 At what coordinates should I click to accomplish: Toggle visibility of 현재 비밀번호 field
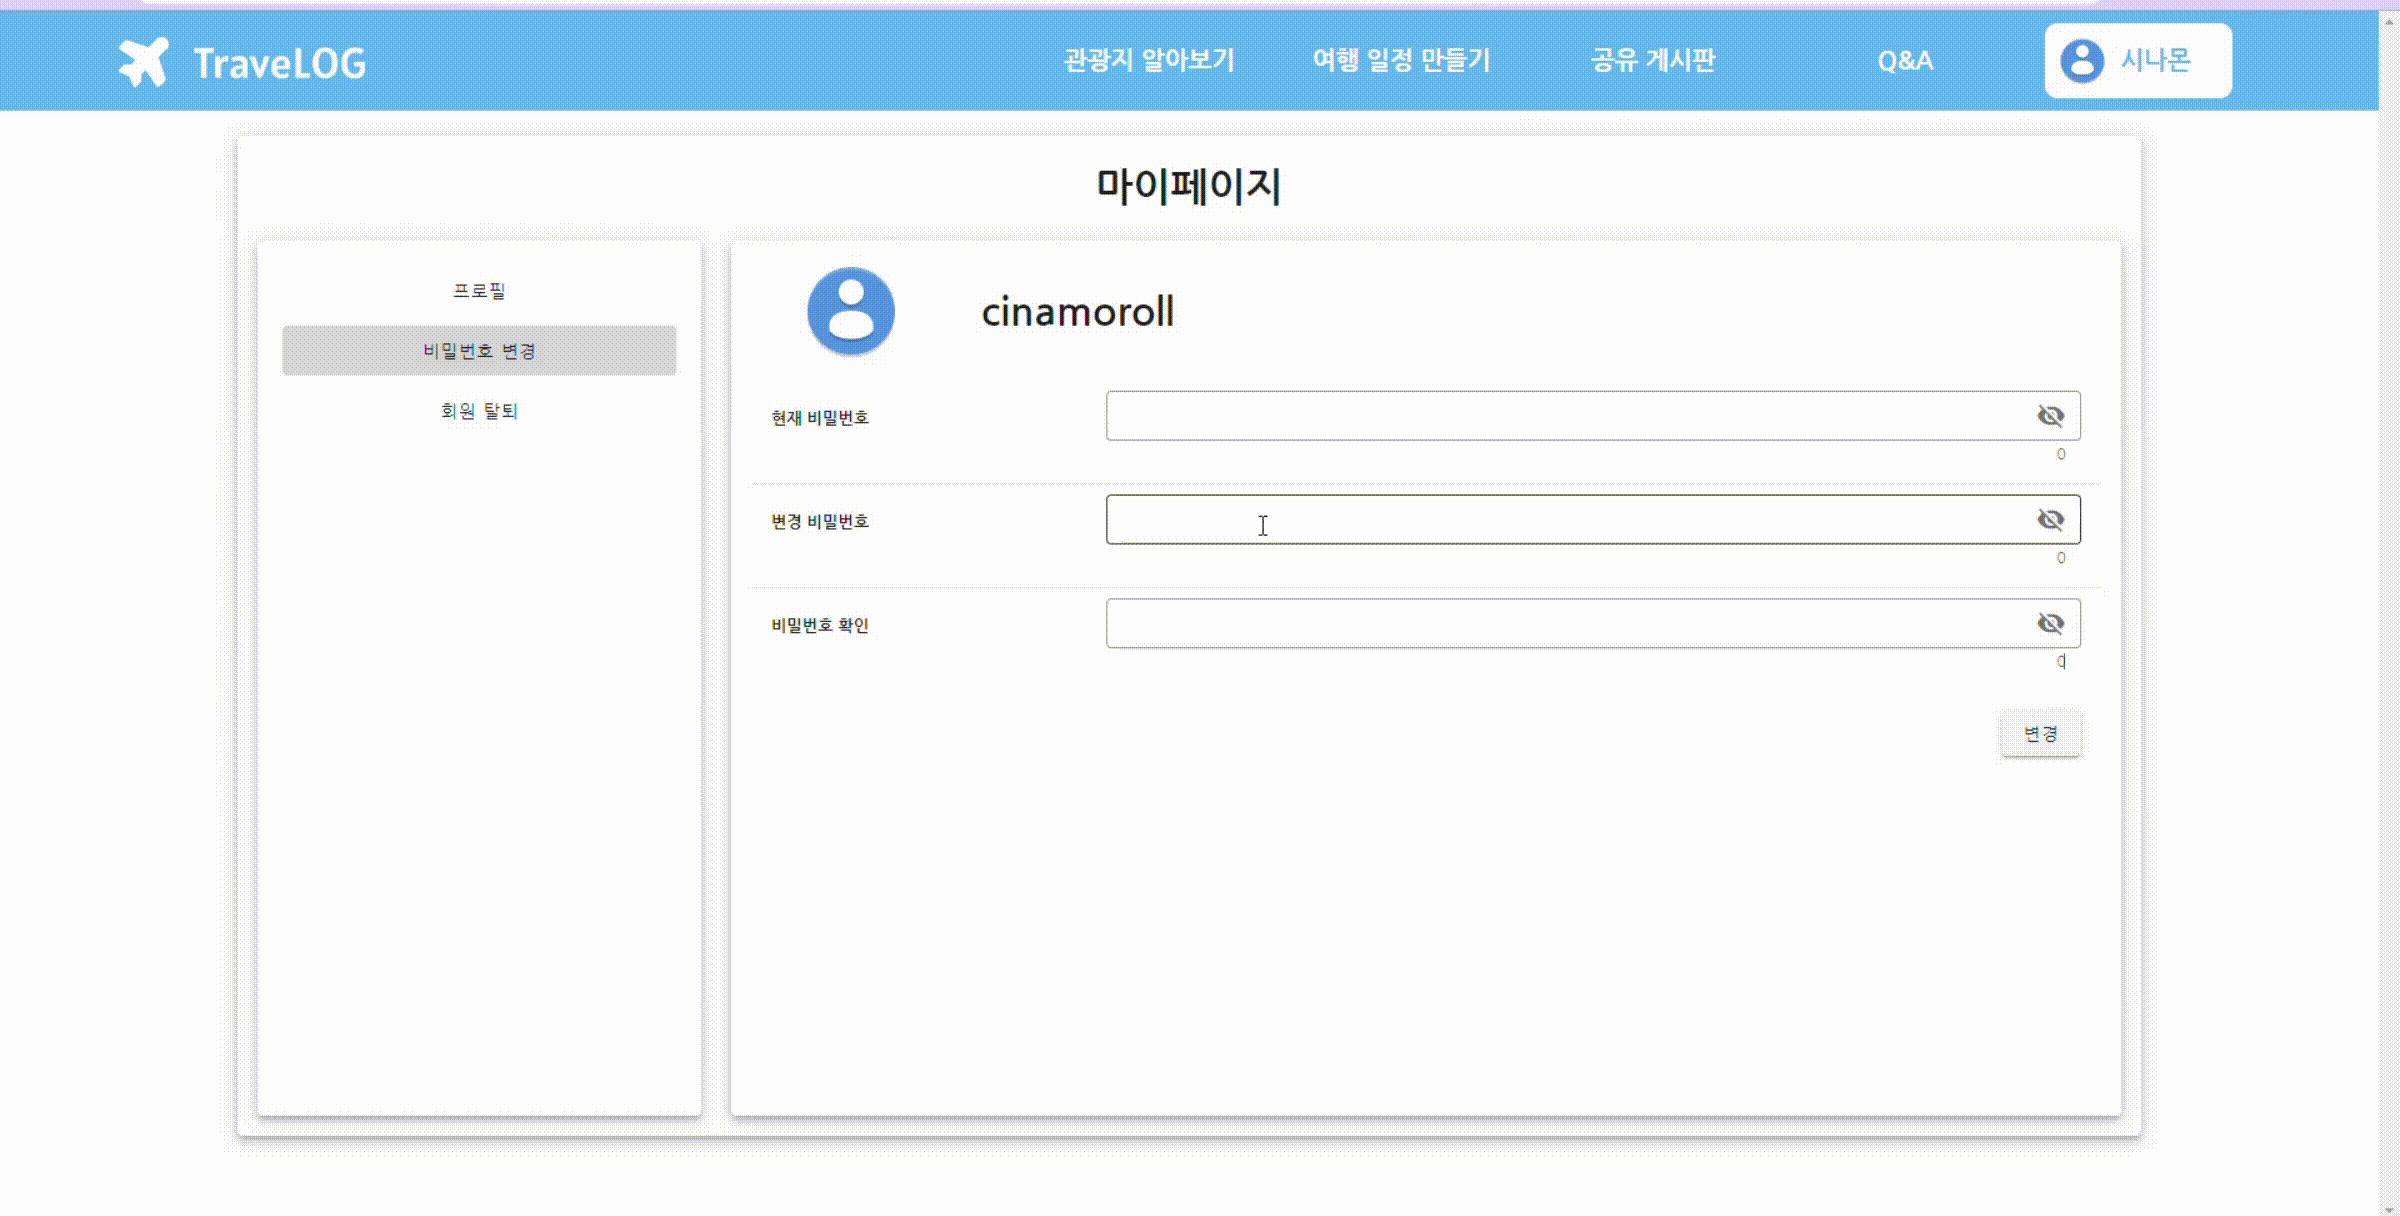coord(2050,416)
